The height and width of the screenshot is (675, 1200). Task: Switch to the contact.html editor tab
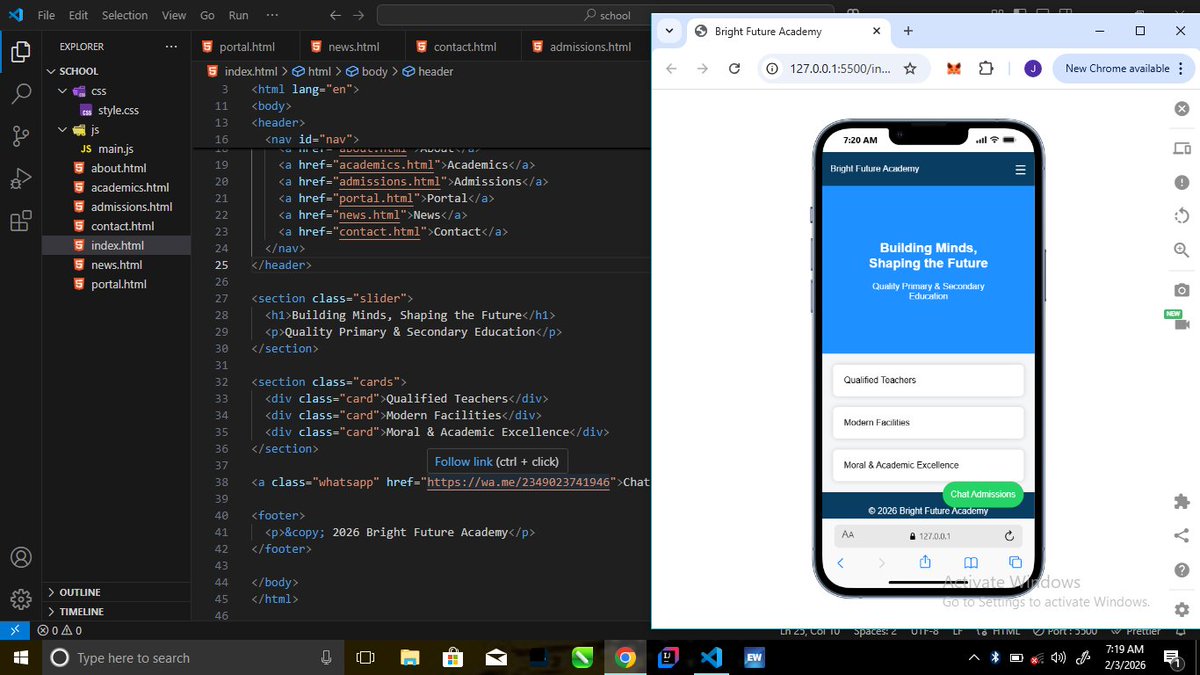tap(464, 47)
